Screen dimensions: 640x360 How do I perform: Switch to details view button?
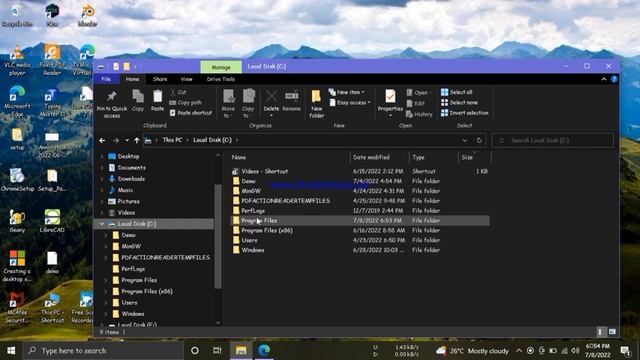point(600,332)
